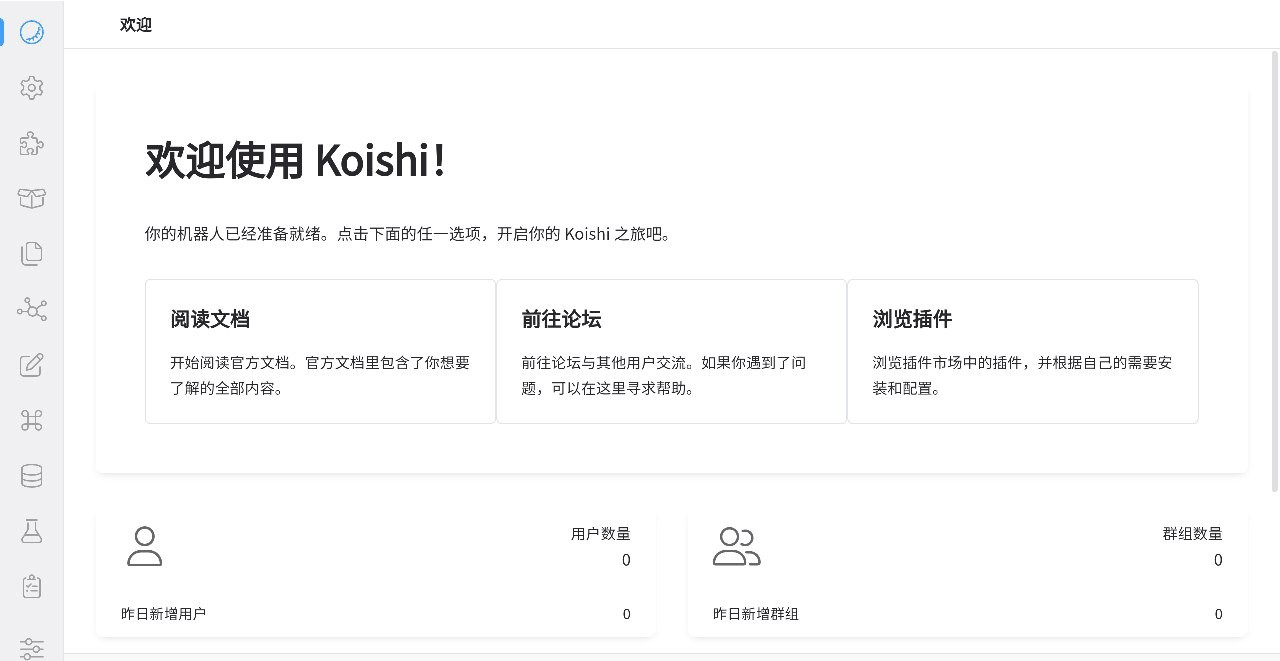Click the vertical scrollbar on right edge

(1274, 270)
